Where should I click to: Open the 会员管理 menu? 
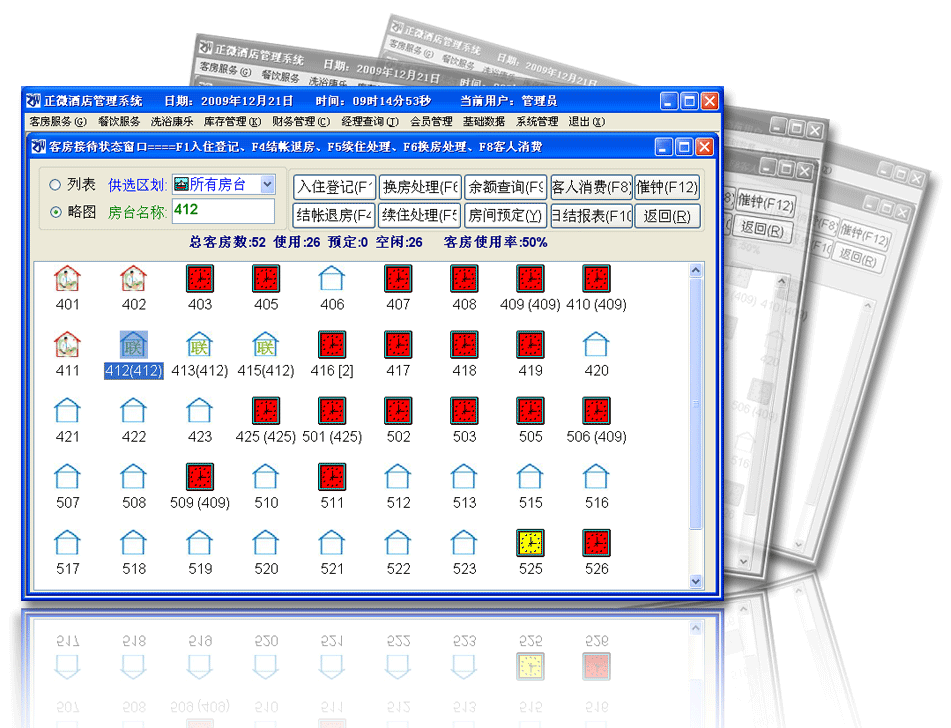431,122
